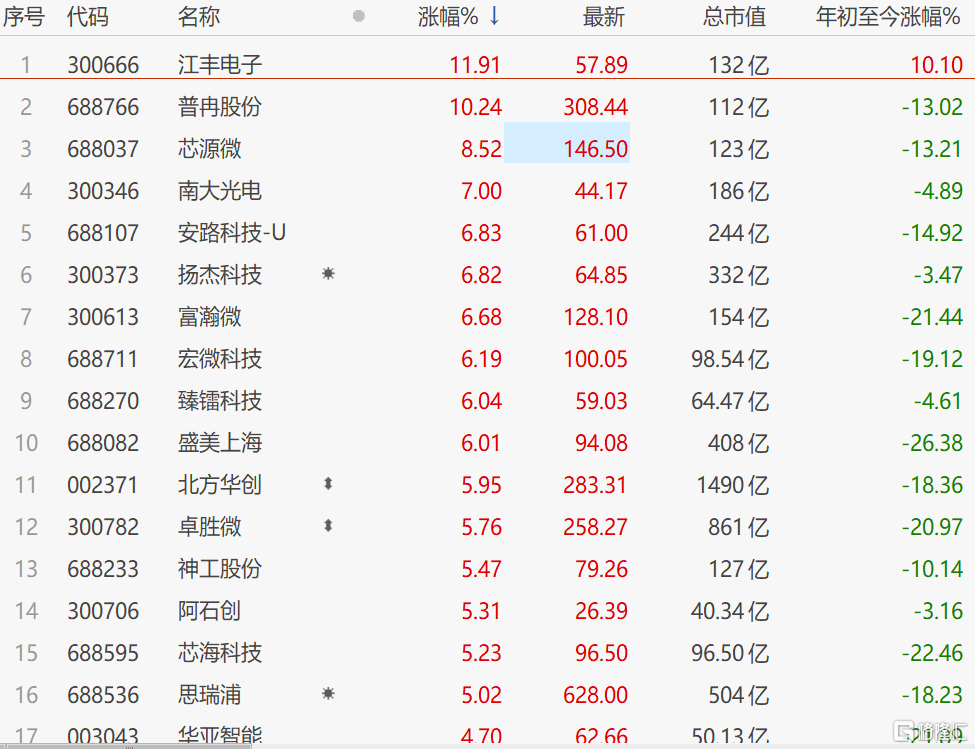975x749 pixels.
Task: Click the marker icon on the 北方华创 row
Action: (328, 484)
